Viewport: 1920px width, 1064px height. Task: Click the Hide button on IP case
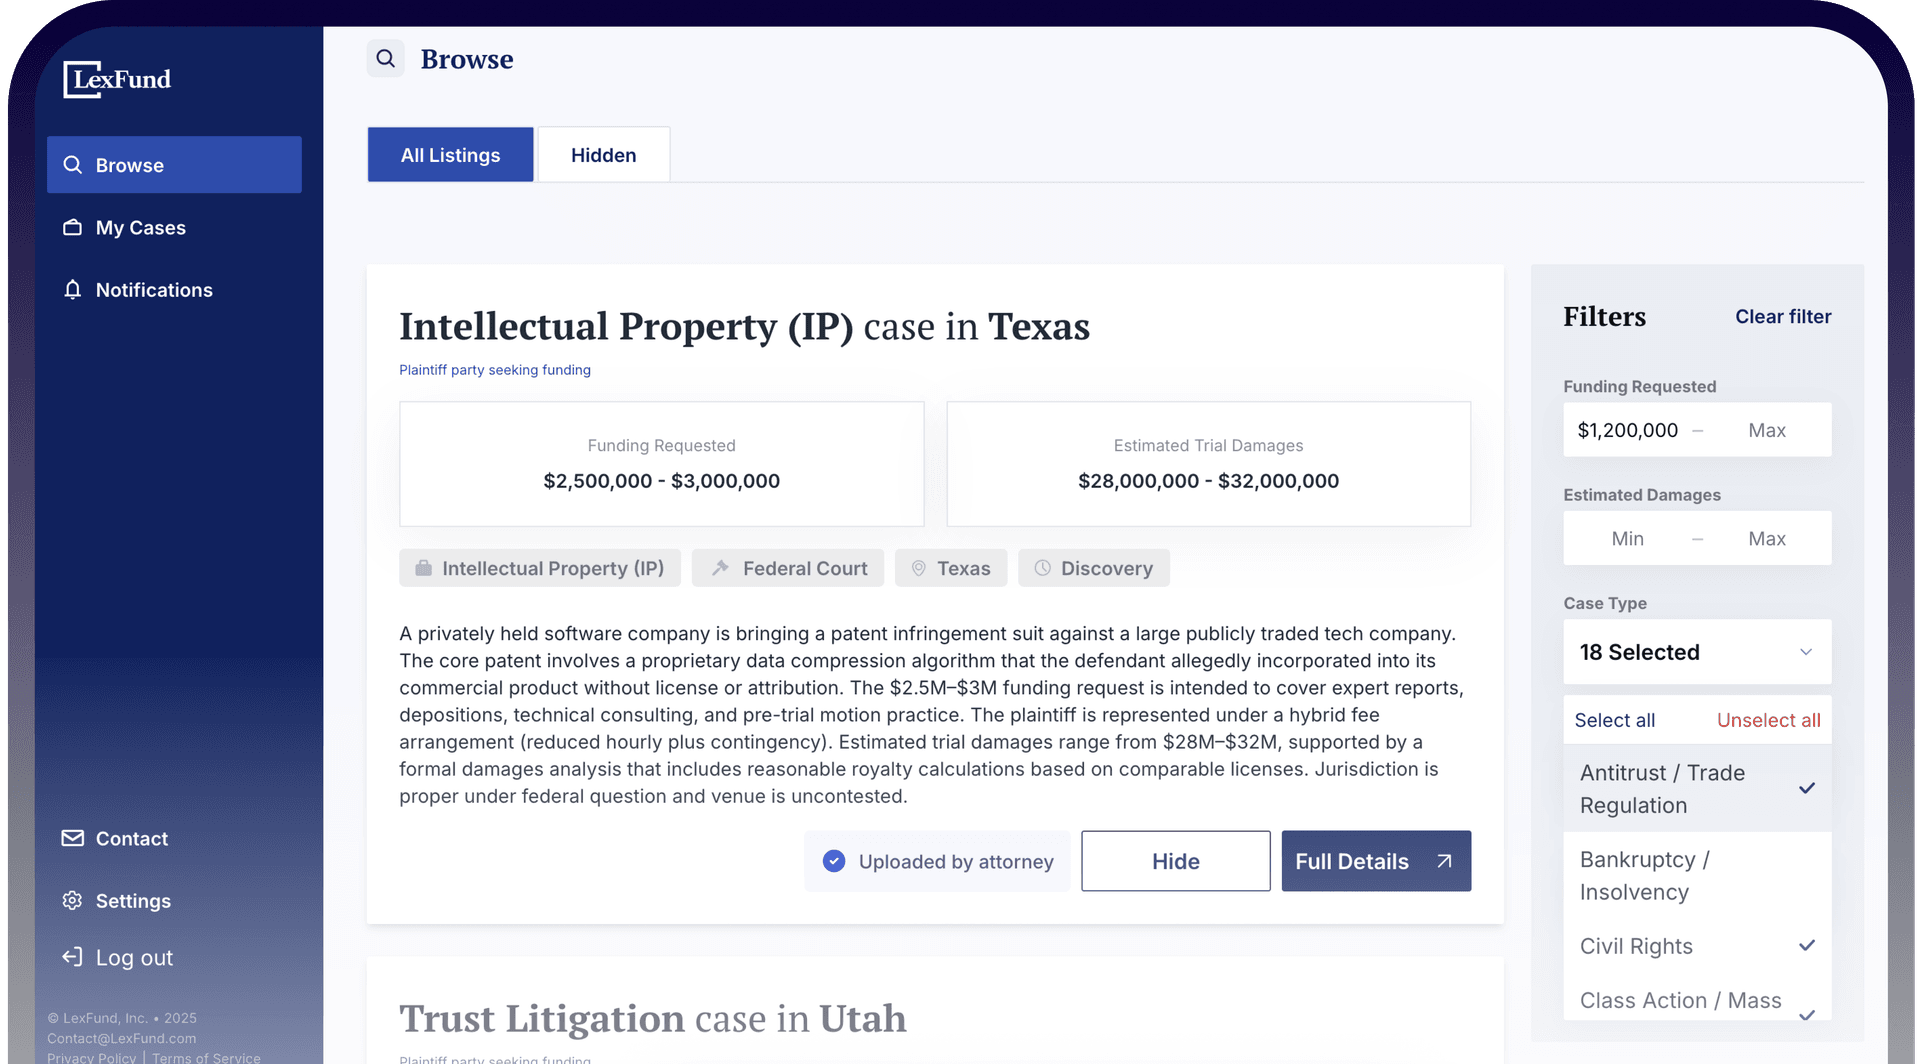1175,861
